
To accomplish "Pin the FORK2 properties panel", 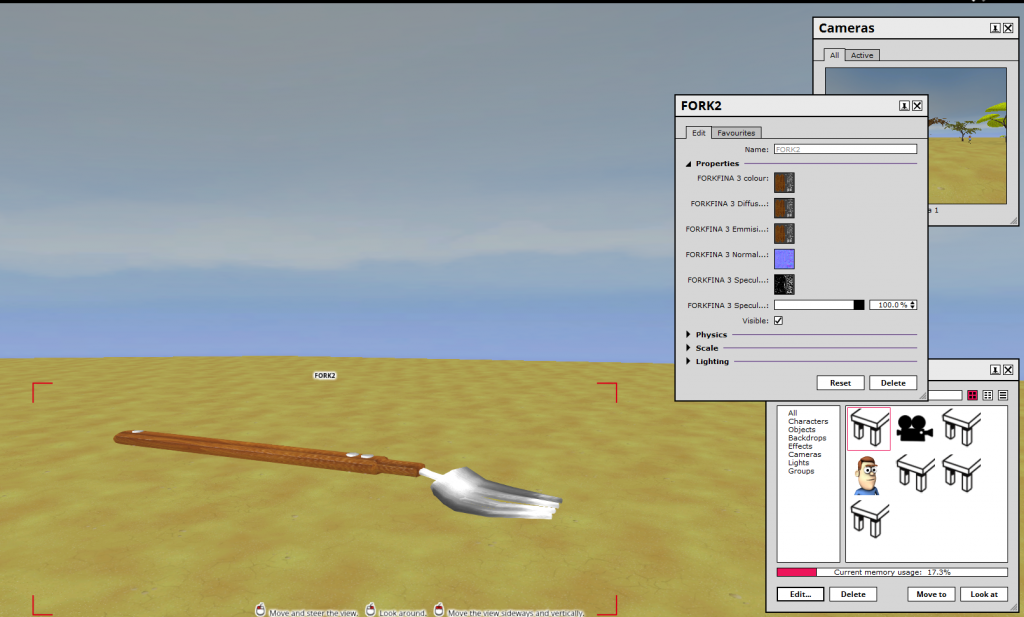I will click(x=904, y=106).
